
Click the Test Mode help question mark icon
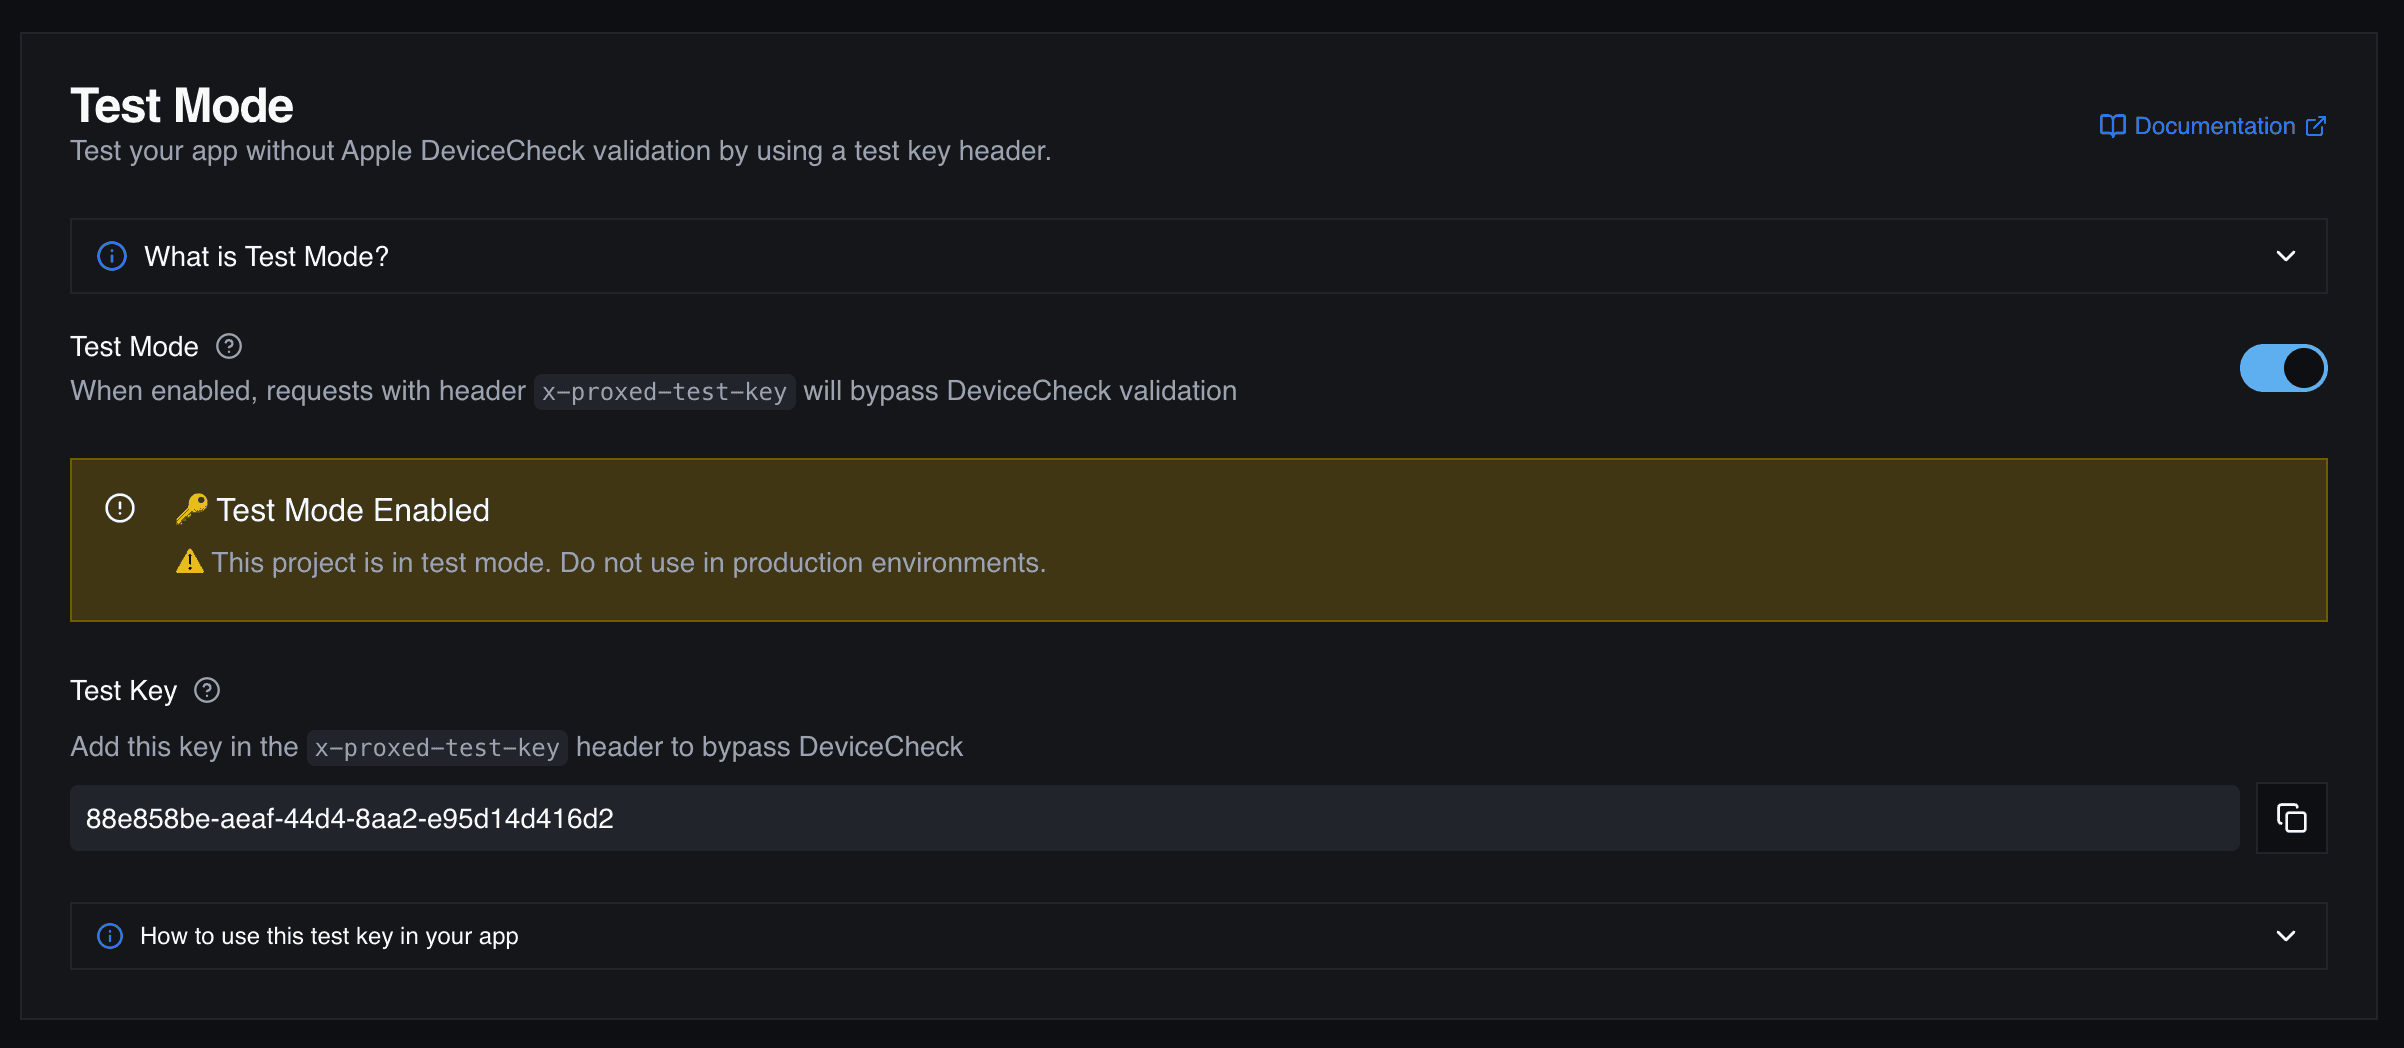click(228, 346)
